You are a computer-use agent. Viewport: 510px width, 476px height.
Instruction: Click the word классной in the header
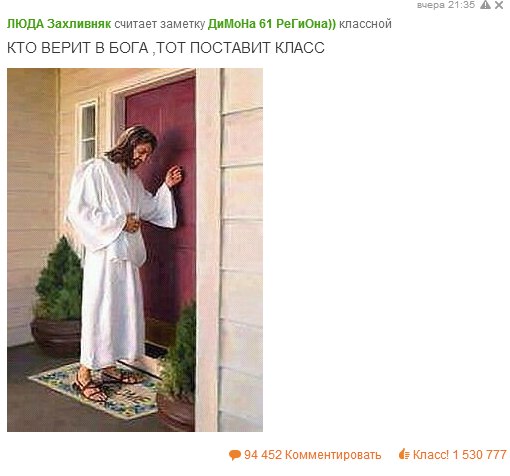coord(365,24)
